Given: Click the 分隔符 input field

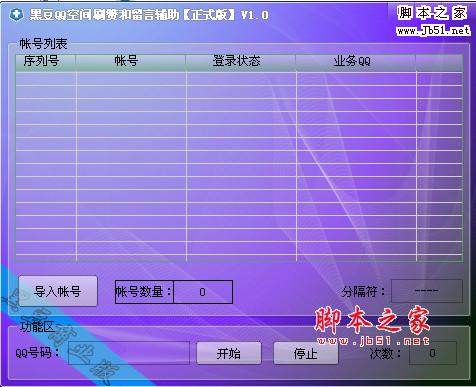Looking at the screenshot, I should point(427,291).
